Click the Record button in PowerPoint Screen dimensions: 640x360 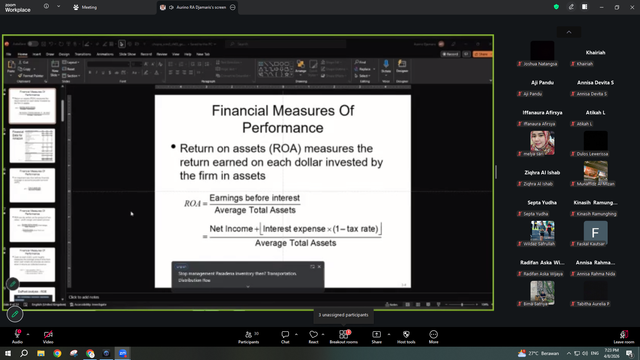450,54
